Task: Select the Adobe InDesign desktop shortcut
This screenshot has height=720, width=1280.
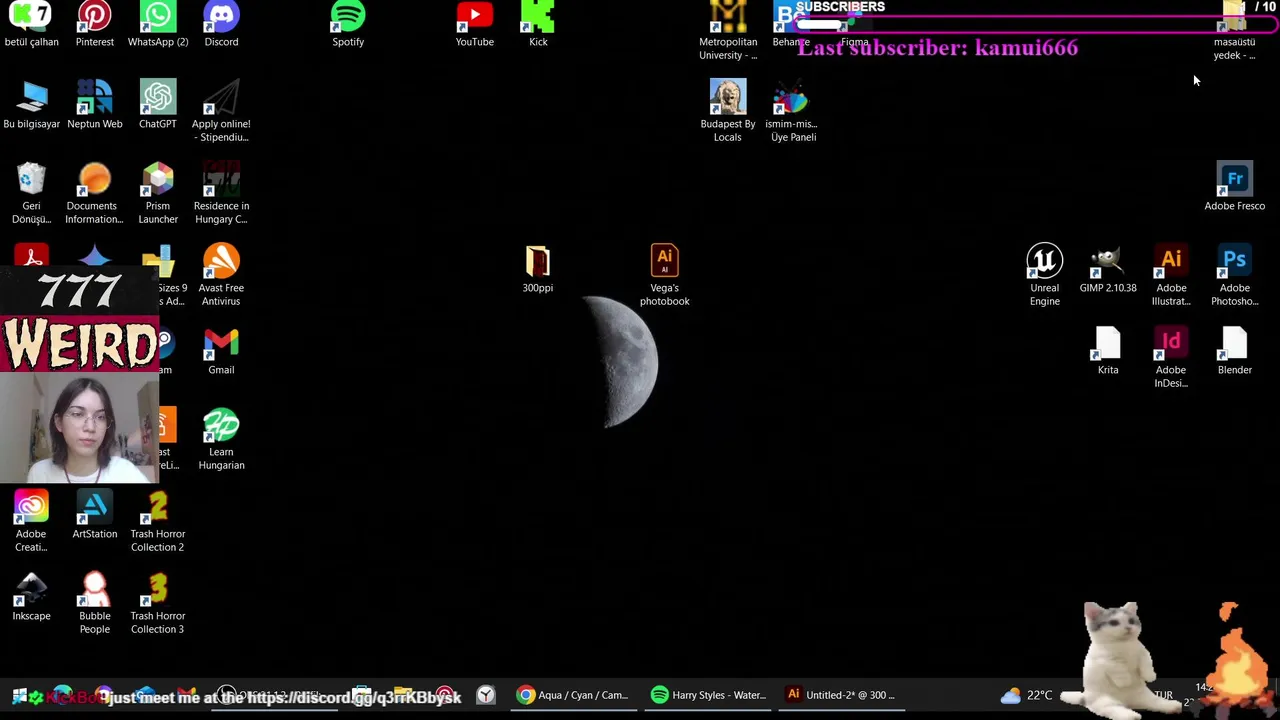Action: (x=1171, y=357)
